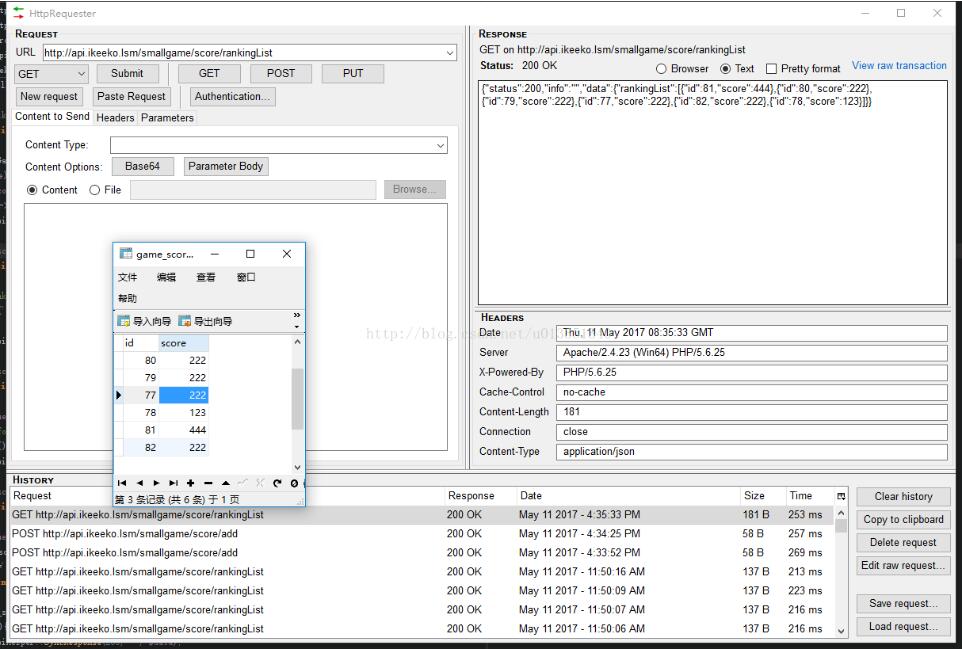Go to next record arrow
Viewport: 962px width, 650px height.
pyautogui.click(x=156, y=483)
